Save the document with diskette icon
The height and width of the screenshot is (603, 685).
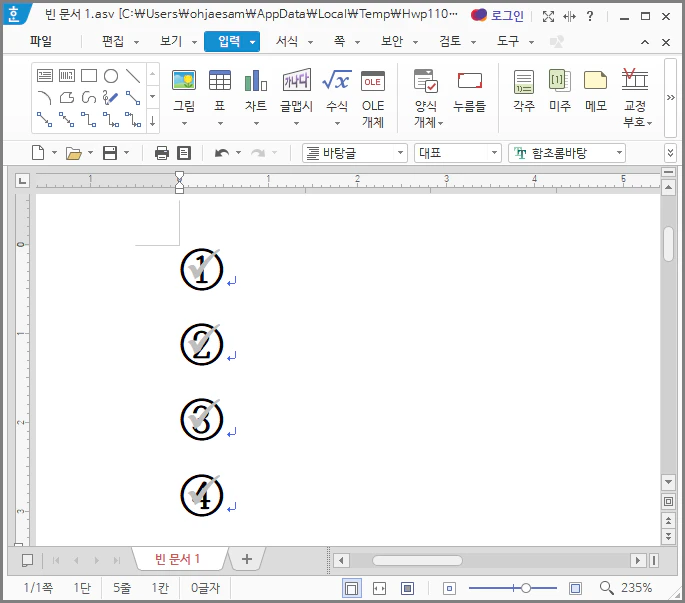(x=110, y=153)
